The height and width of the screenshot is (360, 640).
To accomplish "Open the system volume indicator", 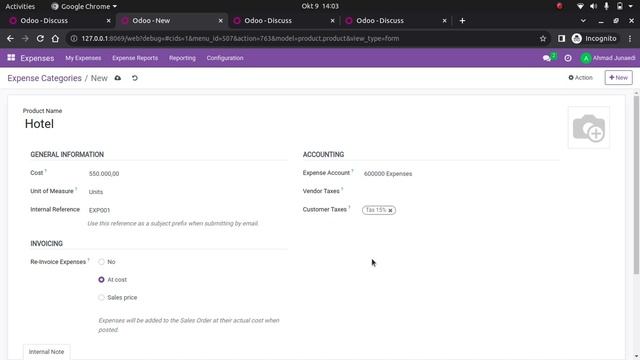I will click(x=593, y=6).
